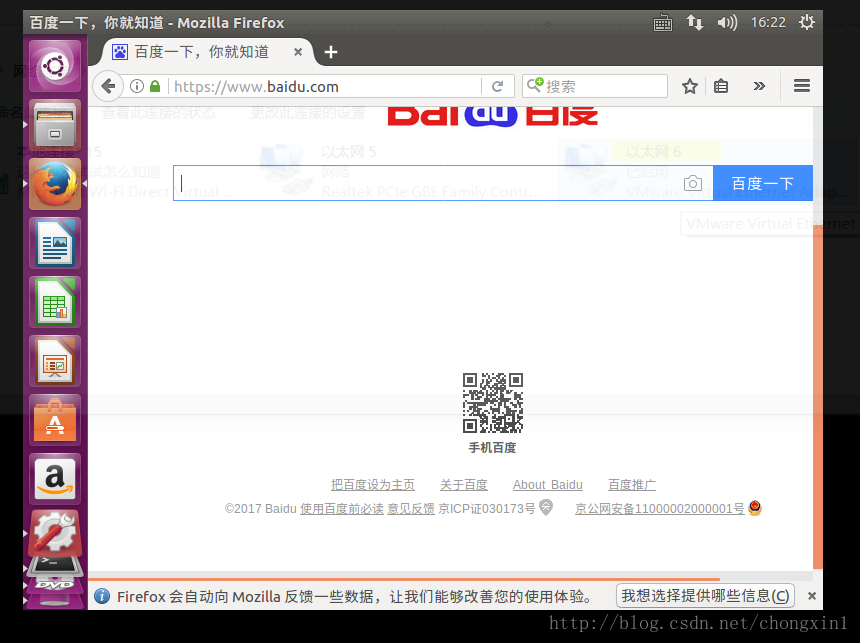Open the Amazon launcher icon
860x643 pixels.
55,480
